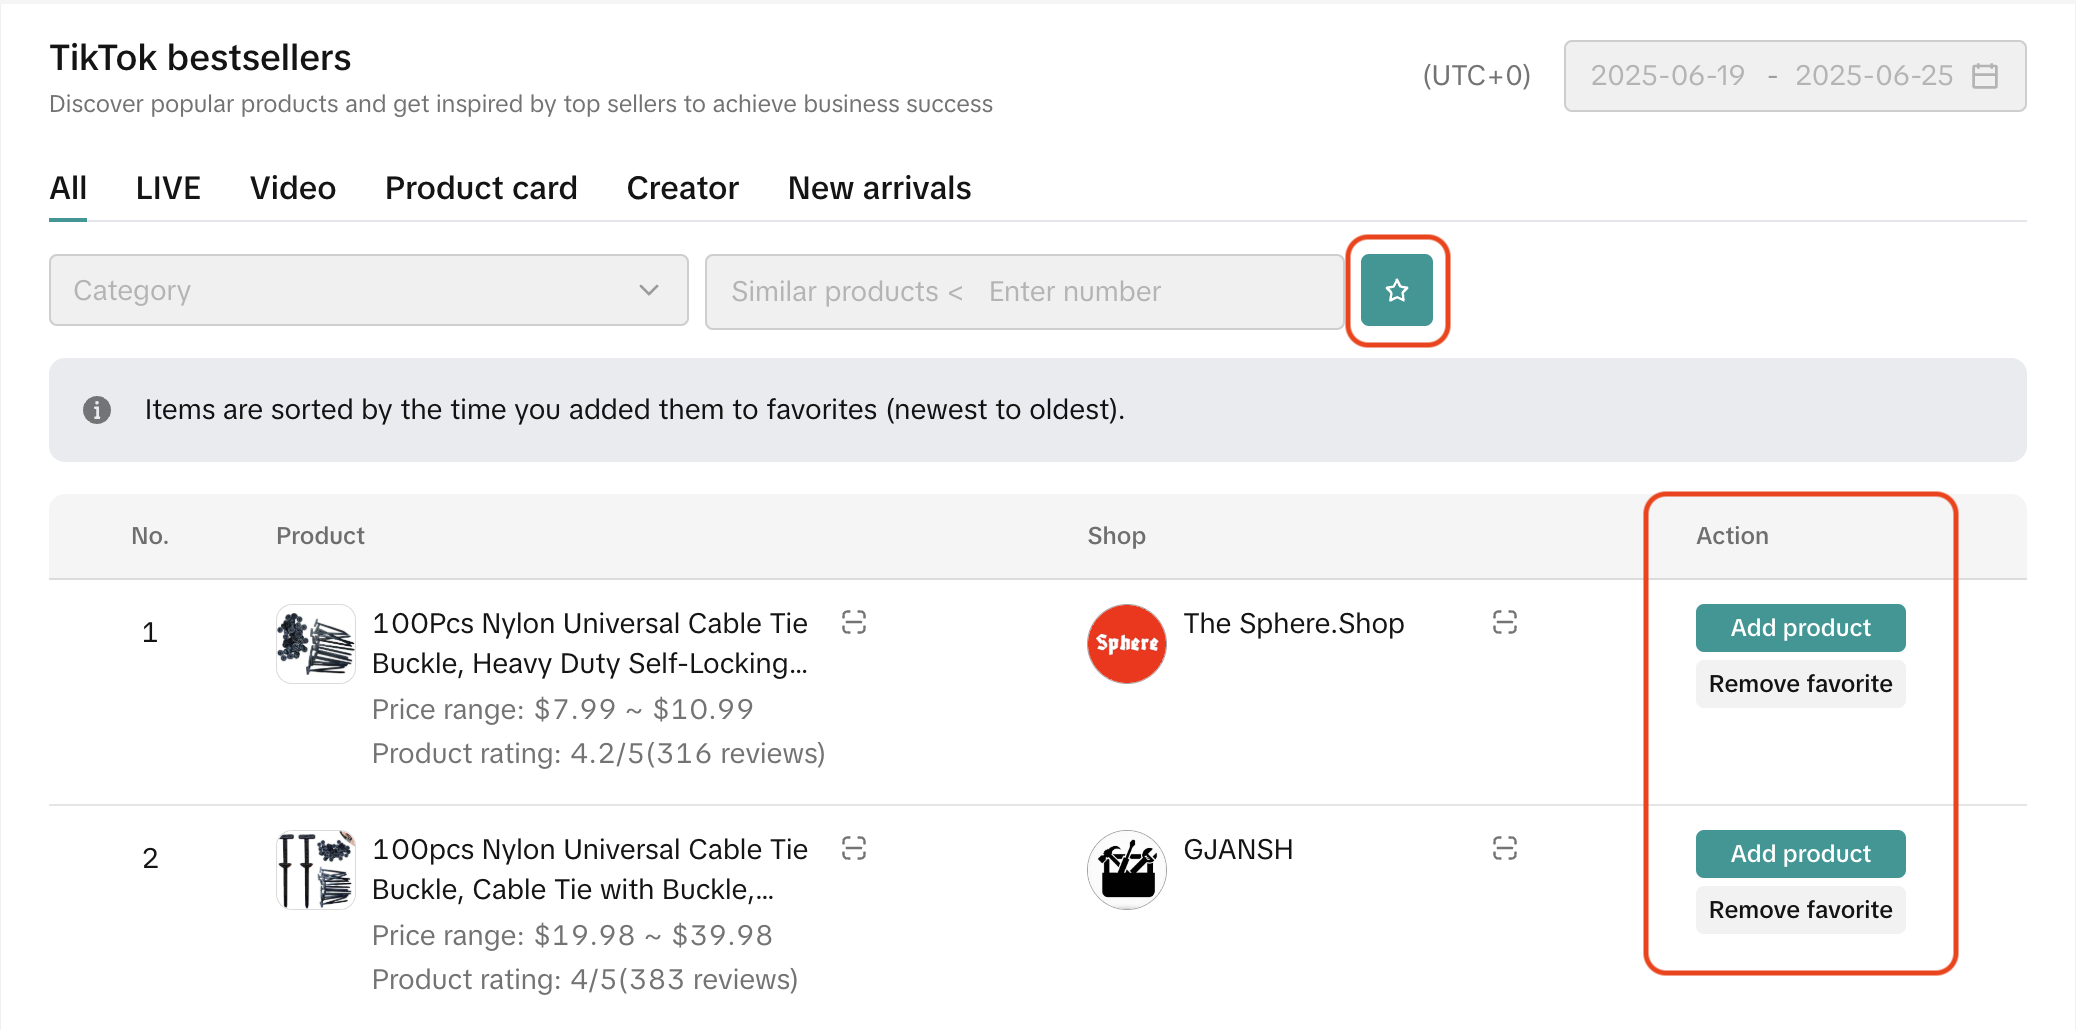
Task: Expand the Category dropdown
Action: 368,291
